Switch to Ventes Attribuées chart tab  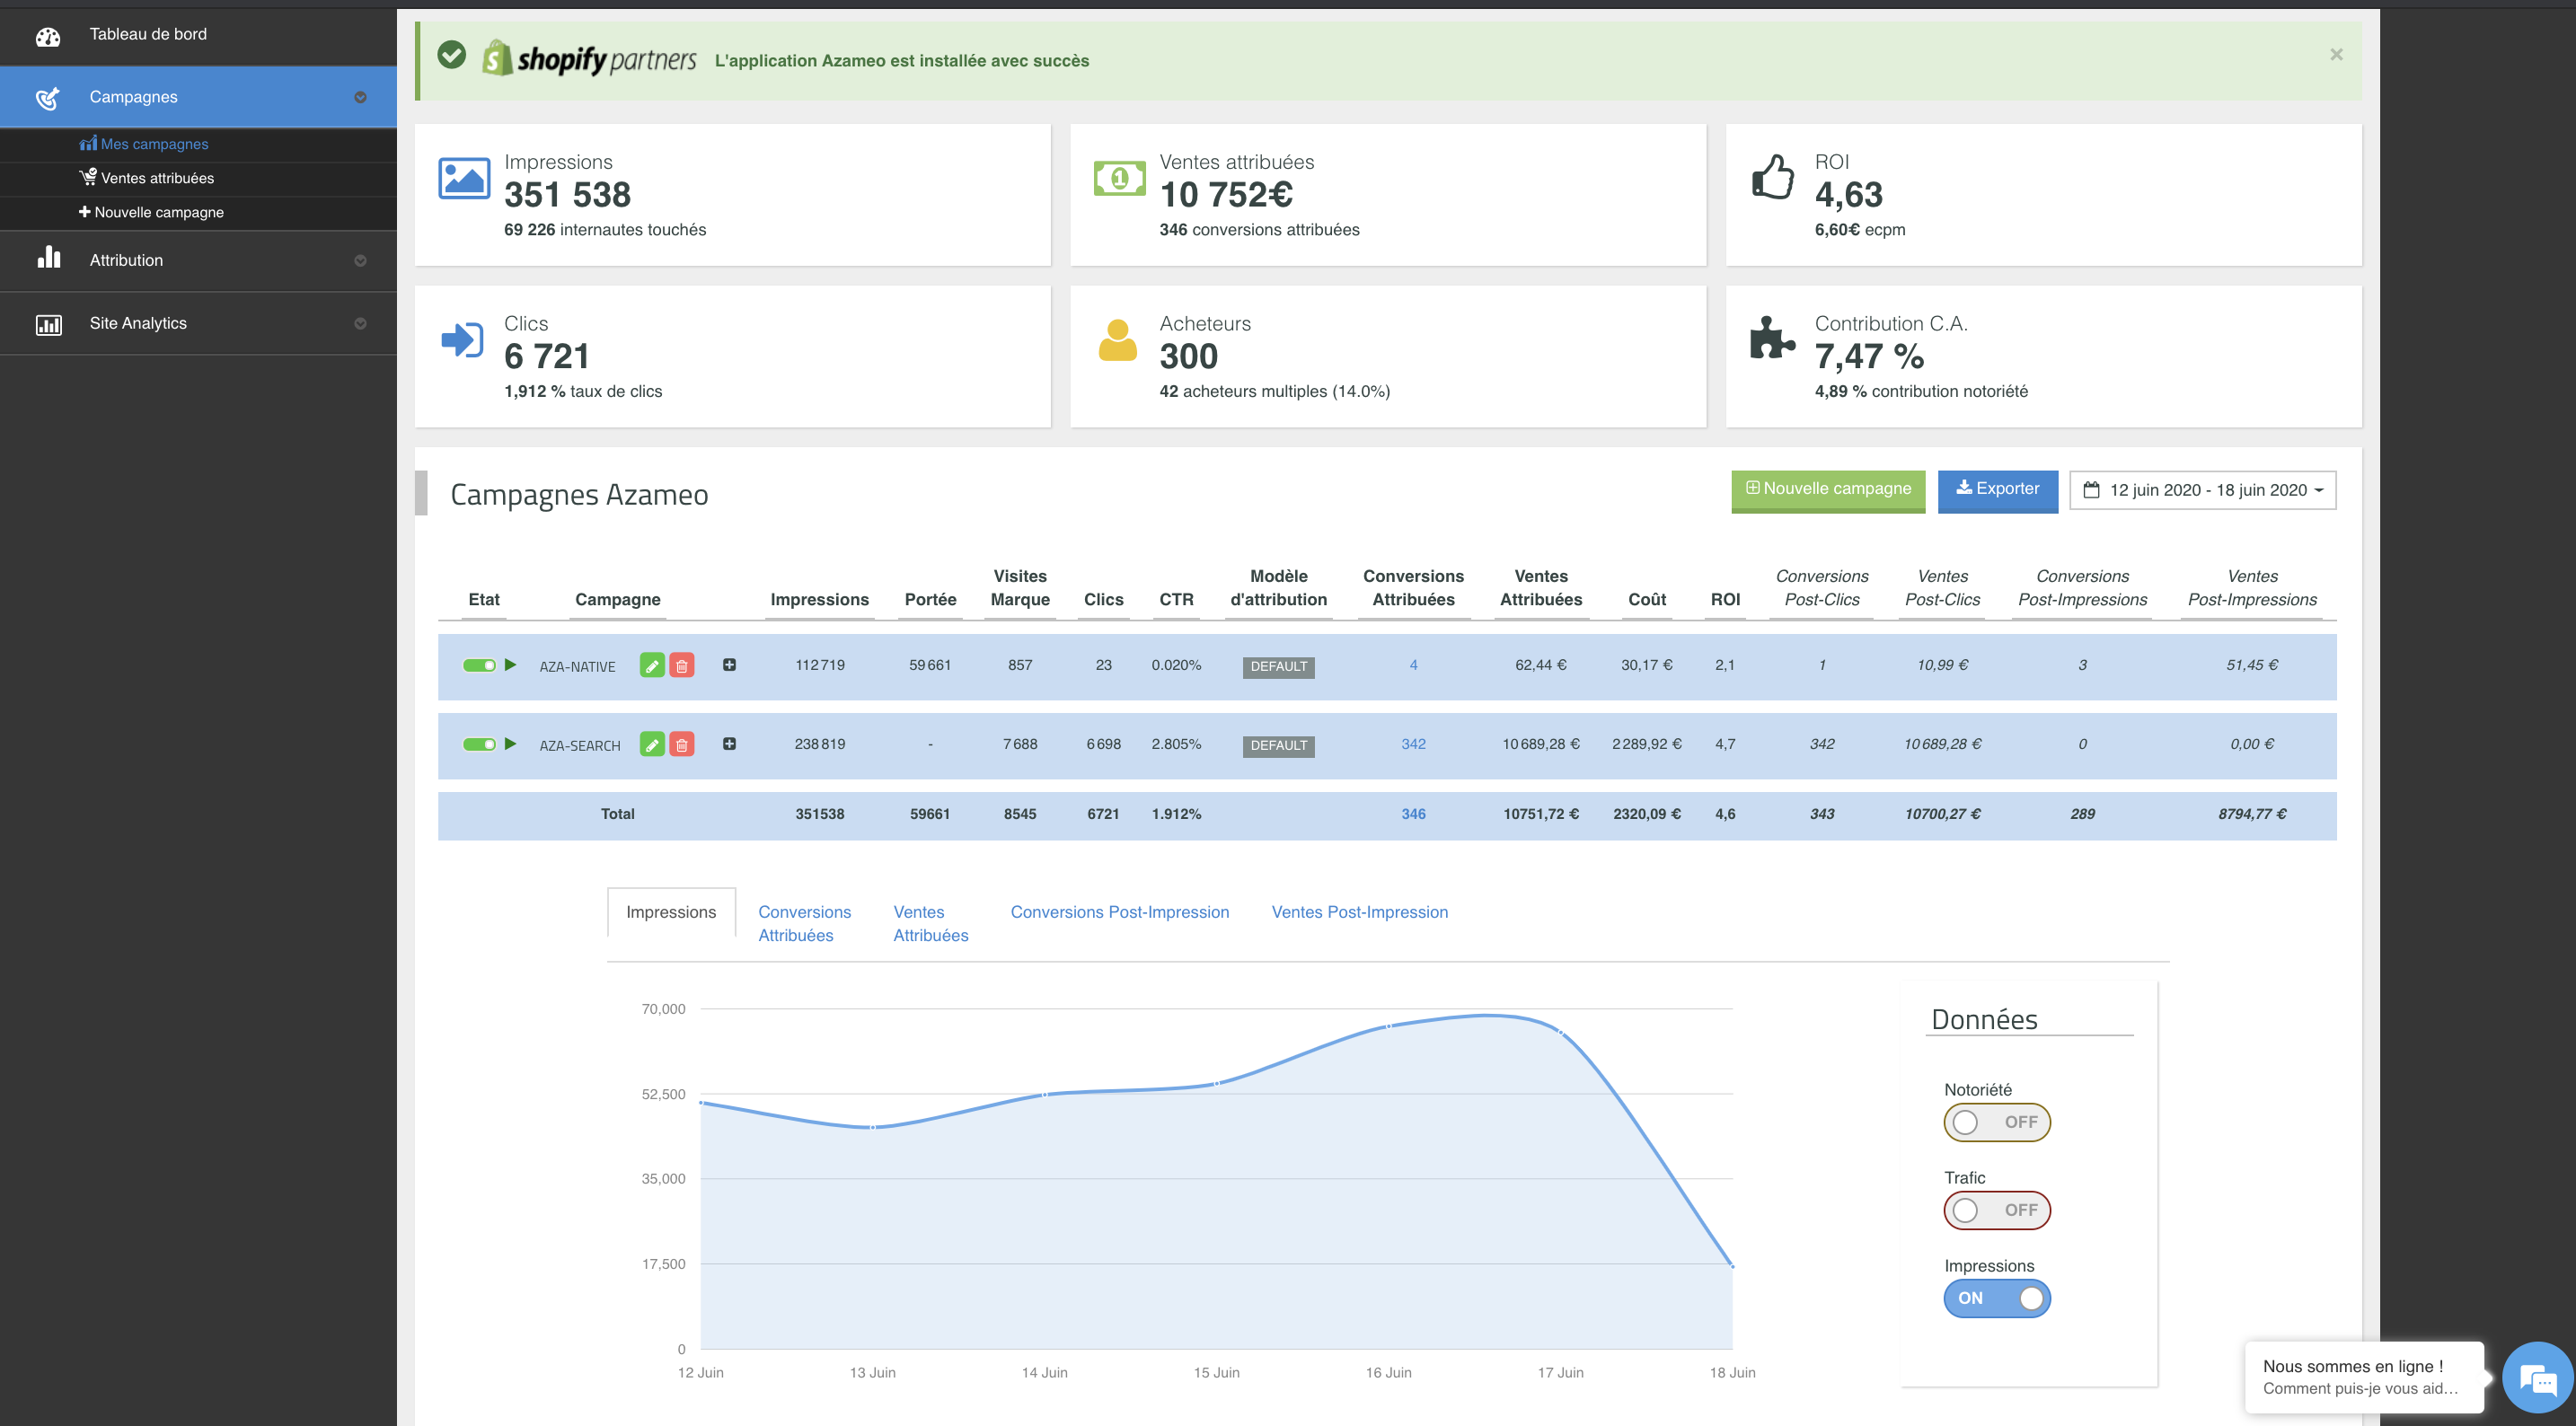tap(930, 923)
